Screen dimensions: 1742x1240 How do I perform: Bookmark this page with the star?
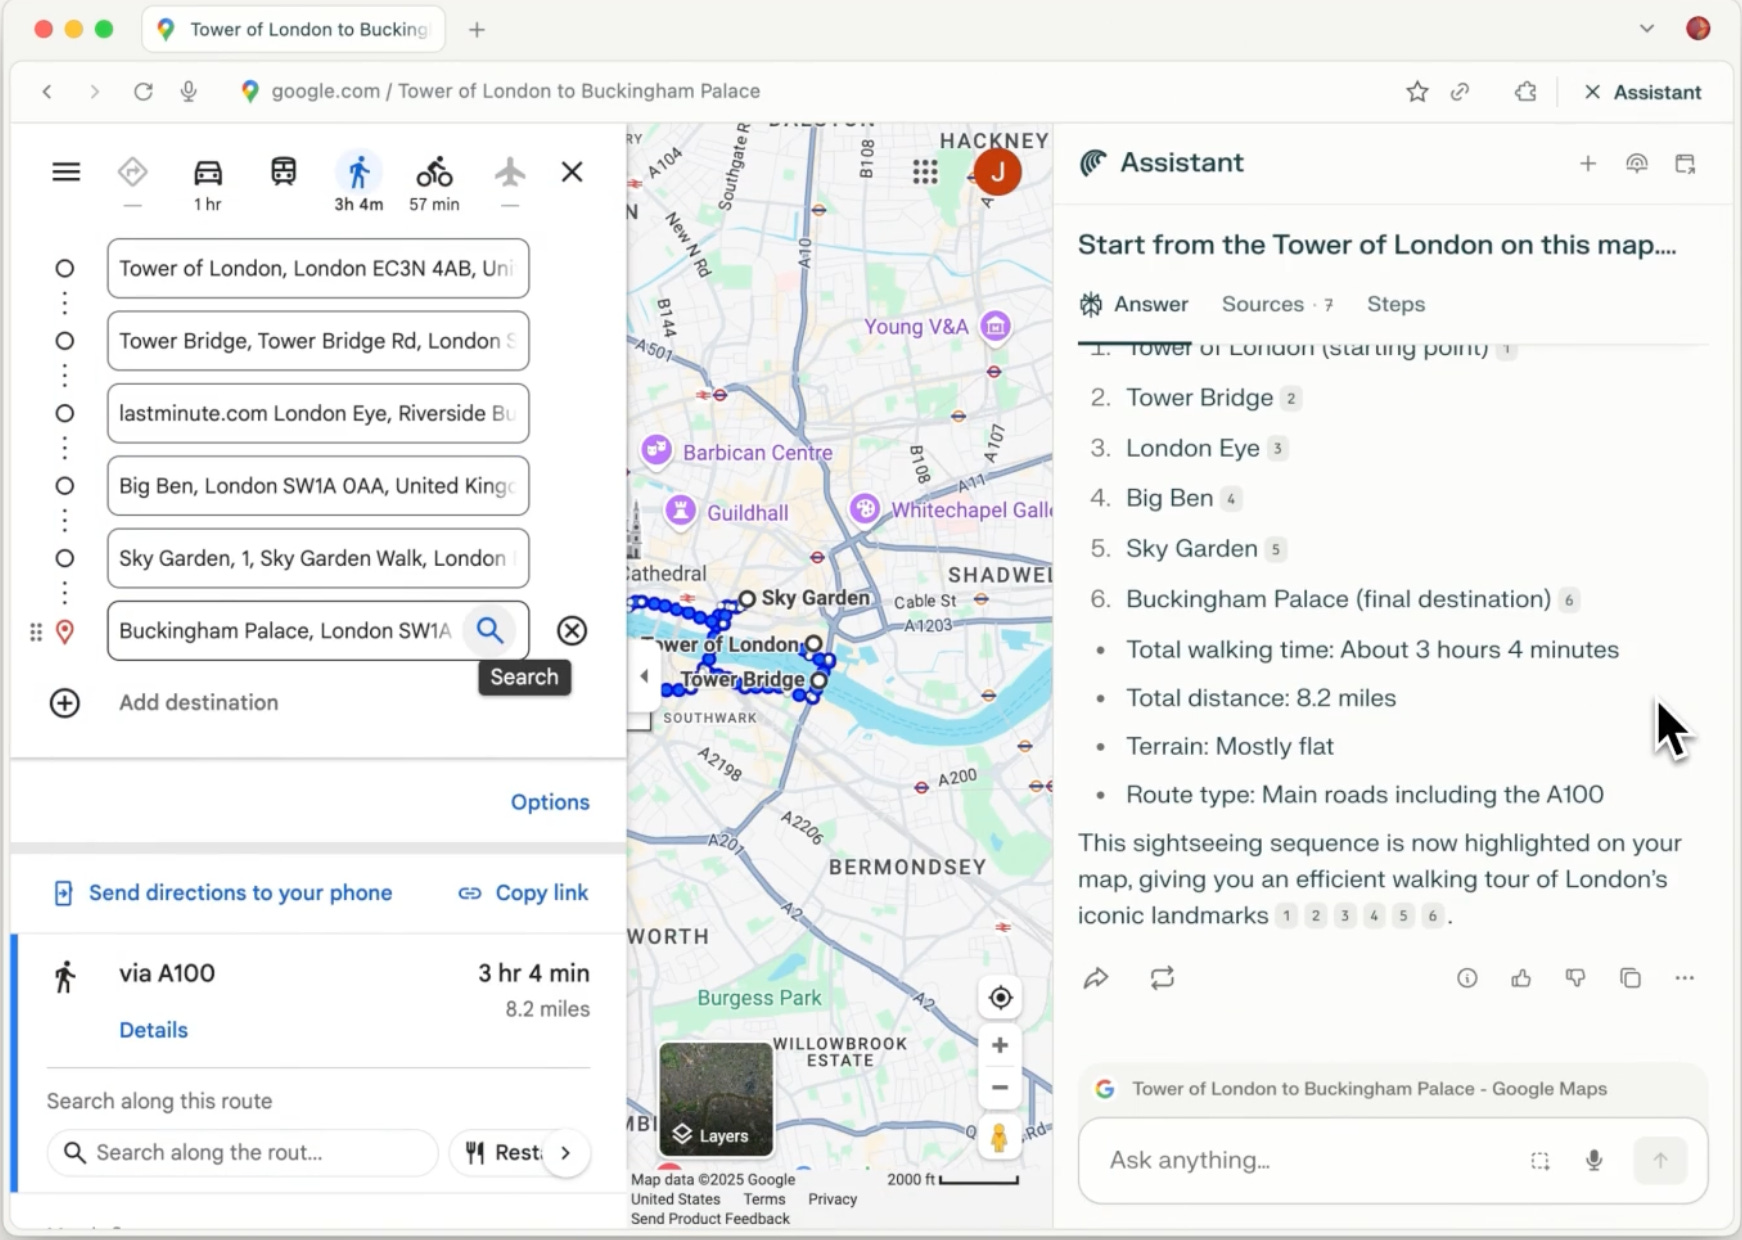tap(1417, 92)
